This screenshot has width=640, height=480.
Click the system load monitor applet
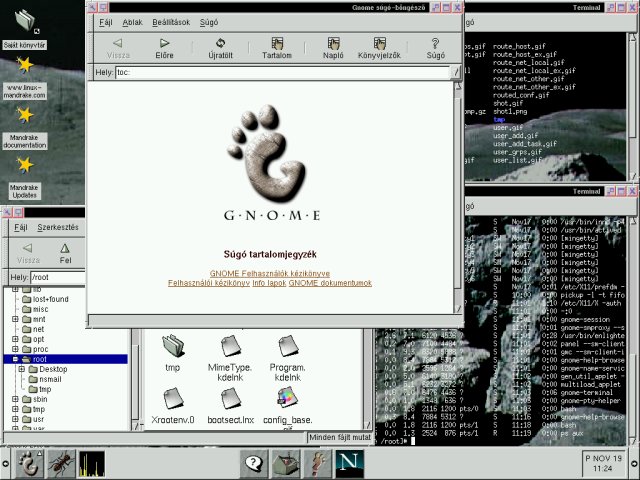(91, 464)
